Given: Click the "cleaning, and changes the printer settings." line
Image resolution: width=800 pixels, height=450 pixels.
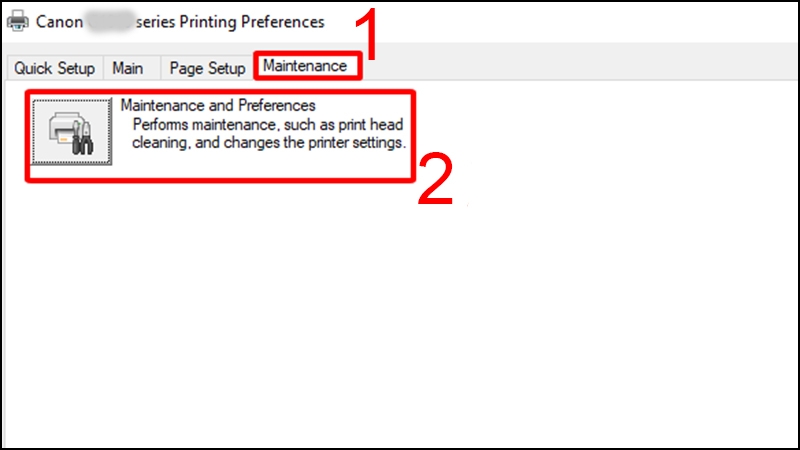Looking at the screenshot, I should pos(268,143).
